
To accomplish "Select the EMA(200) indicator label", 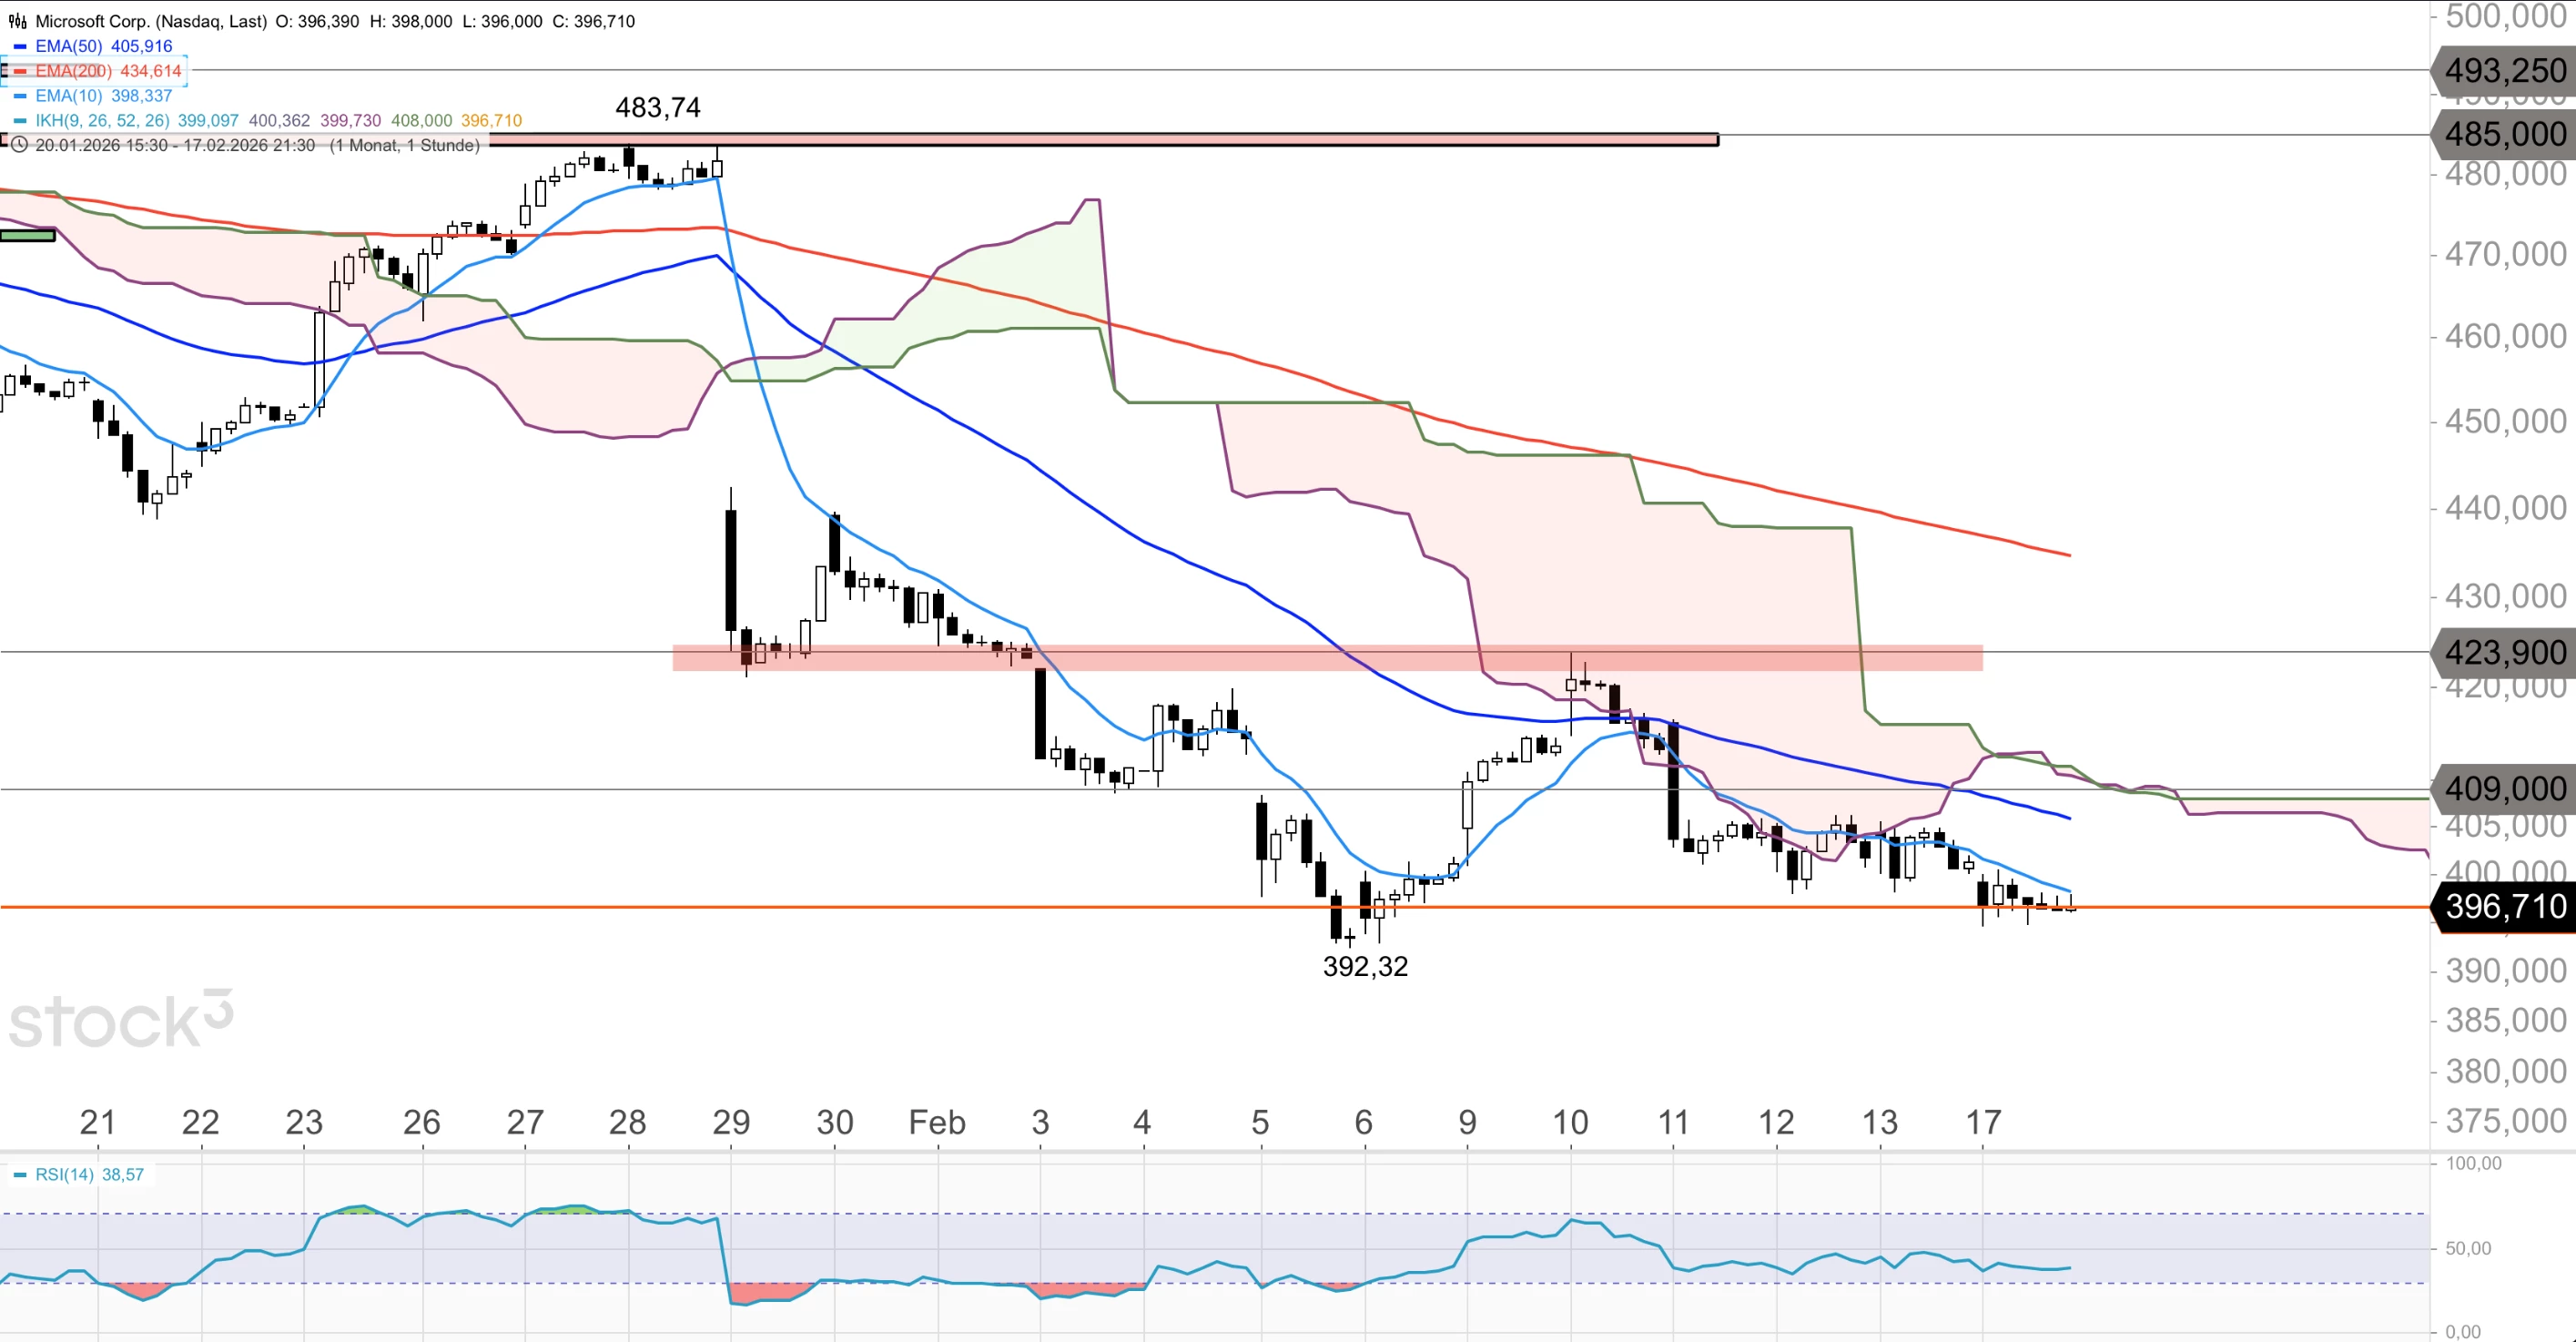I will [73, 71].
